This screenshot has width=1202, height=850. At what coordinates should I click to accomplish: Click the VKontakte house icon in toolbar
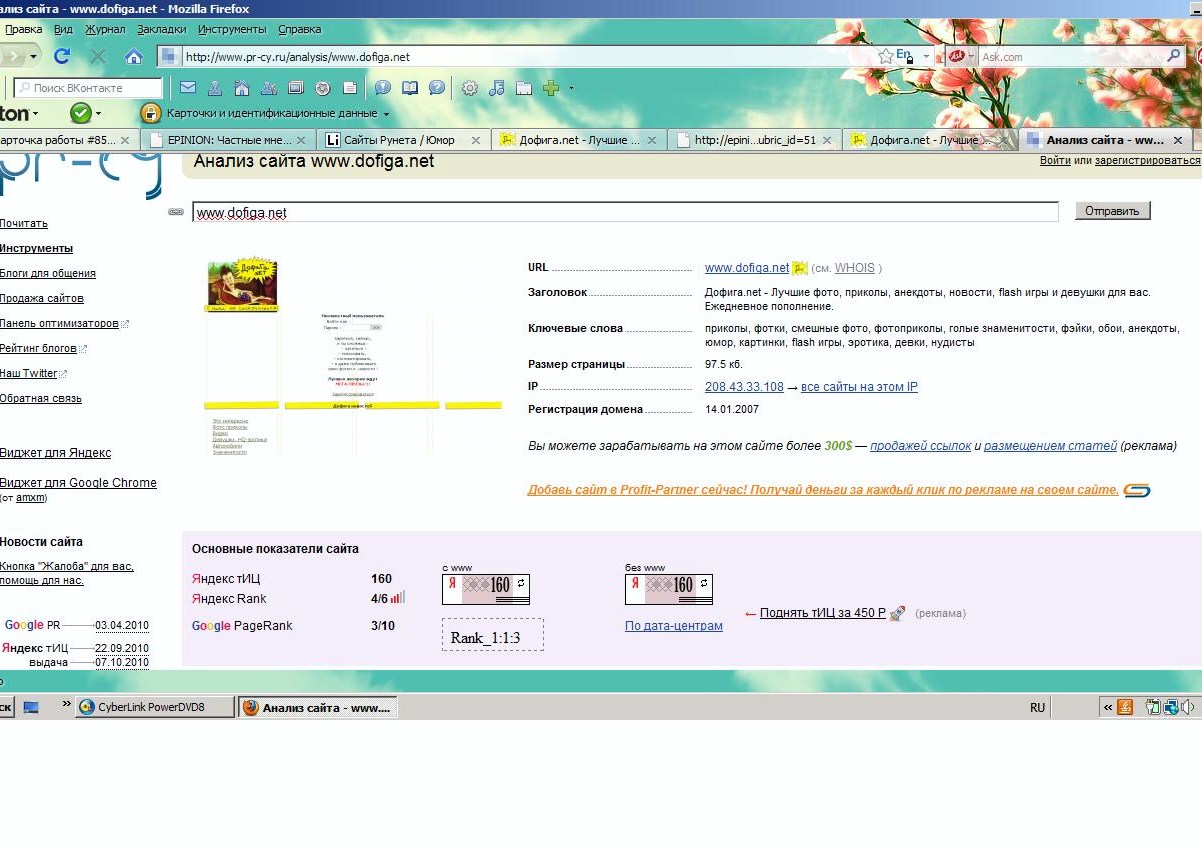coord(242,88)
